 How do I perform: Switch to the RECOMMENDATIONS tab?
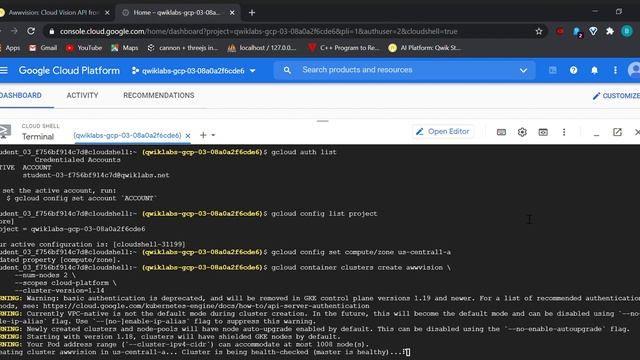159,95
